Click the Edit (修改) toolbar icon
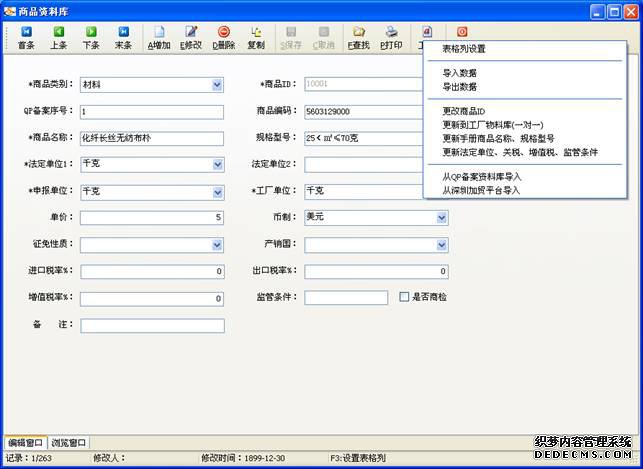643x469 pixels. click(191, 38)
